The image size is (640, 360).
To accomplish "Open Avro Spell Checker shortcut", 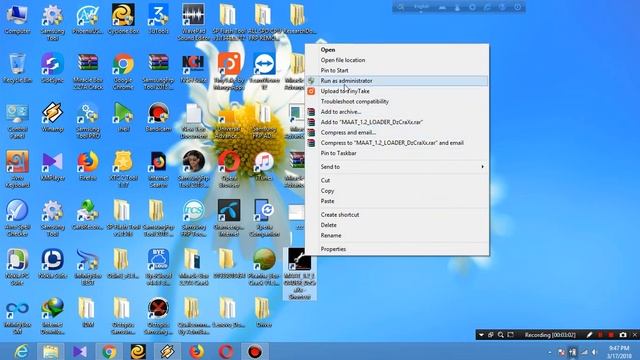I will click(17, 218).
